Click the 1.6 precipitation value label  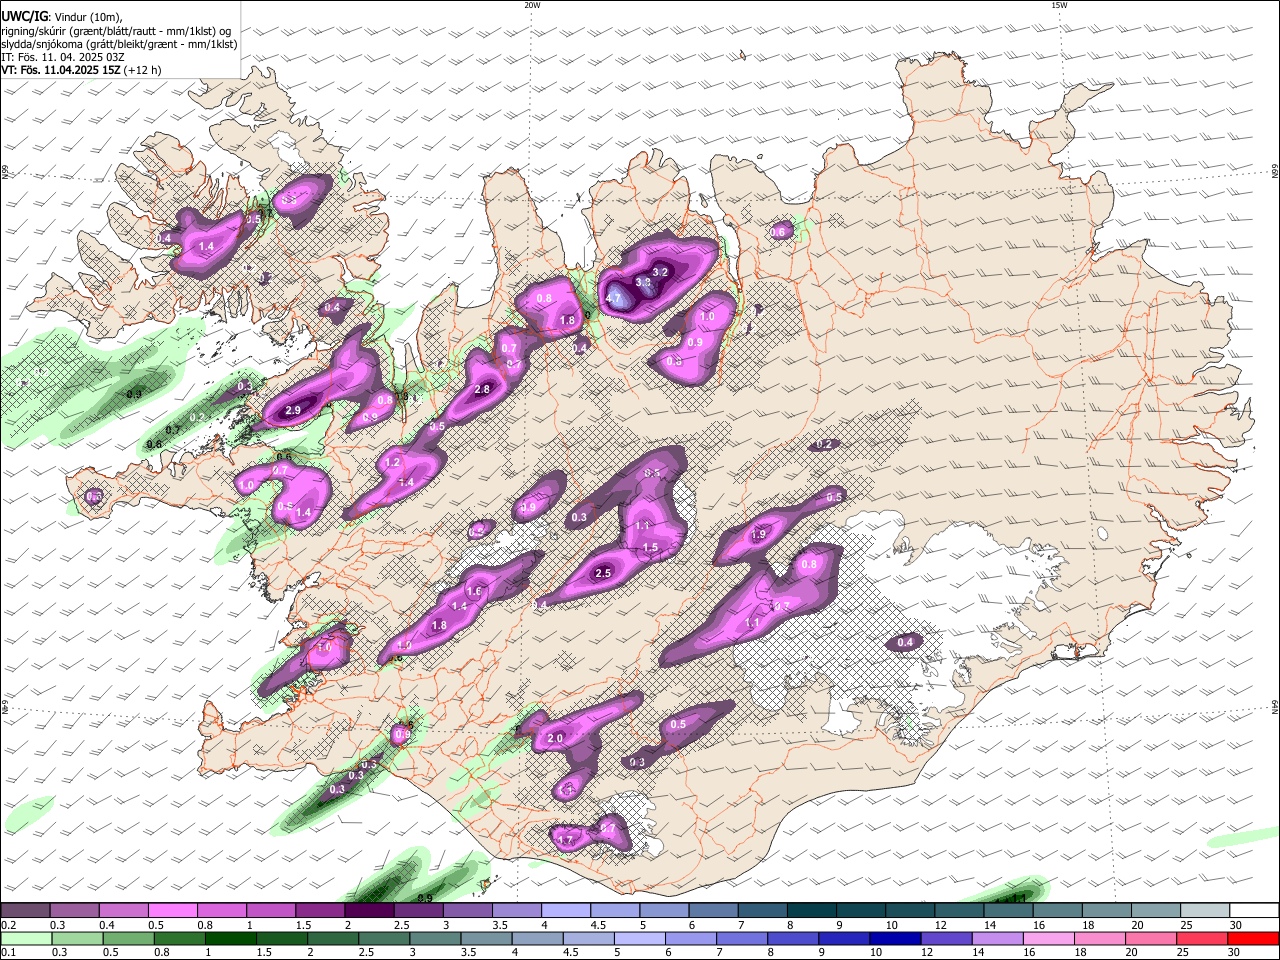(474, 591)
